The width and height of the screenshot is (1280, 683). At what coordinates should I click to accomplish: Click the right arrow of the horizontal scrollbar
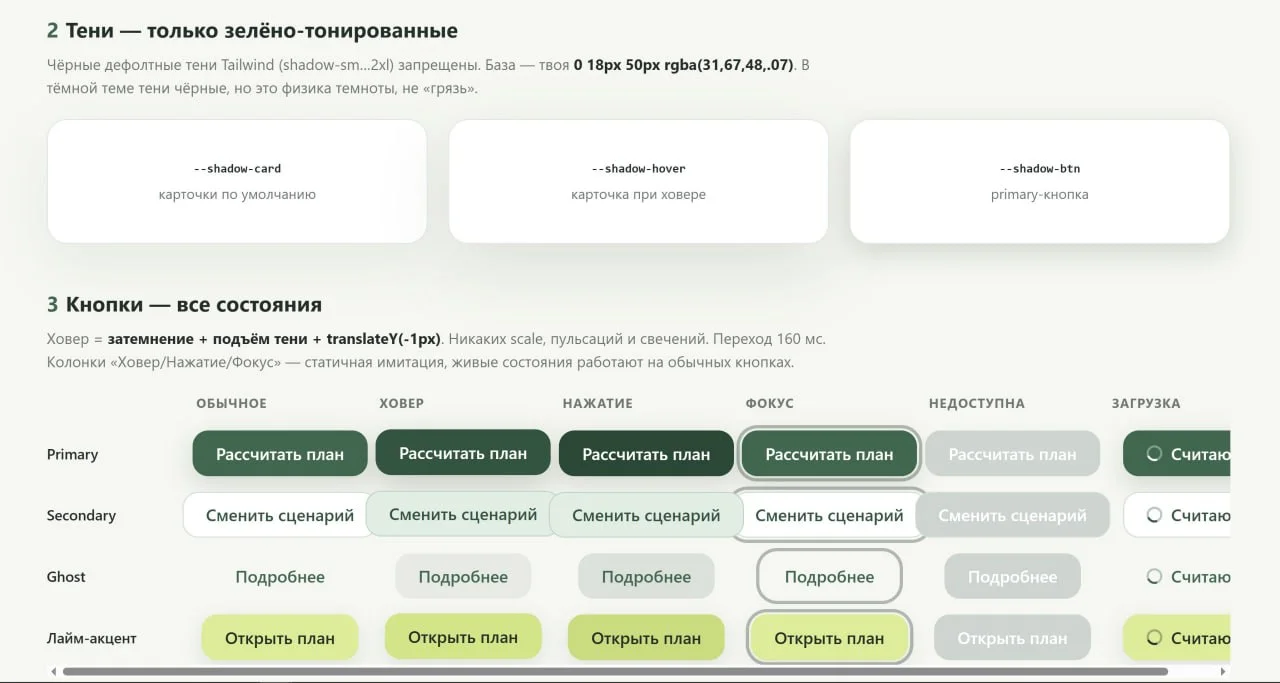[x=1224, y=671]
